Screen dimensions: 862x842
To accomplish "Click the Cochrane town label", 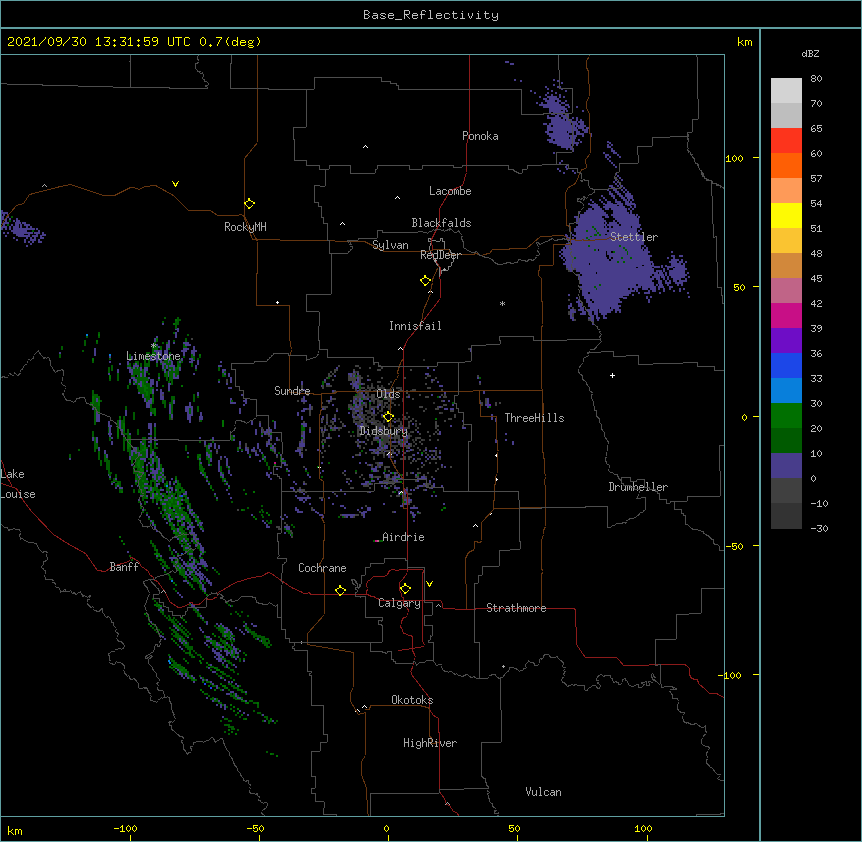I will (322, 568).
